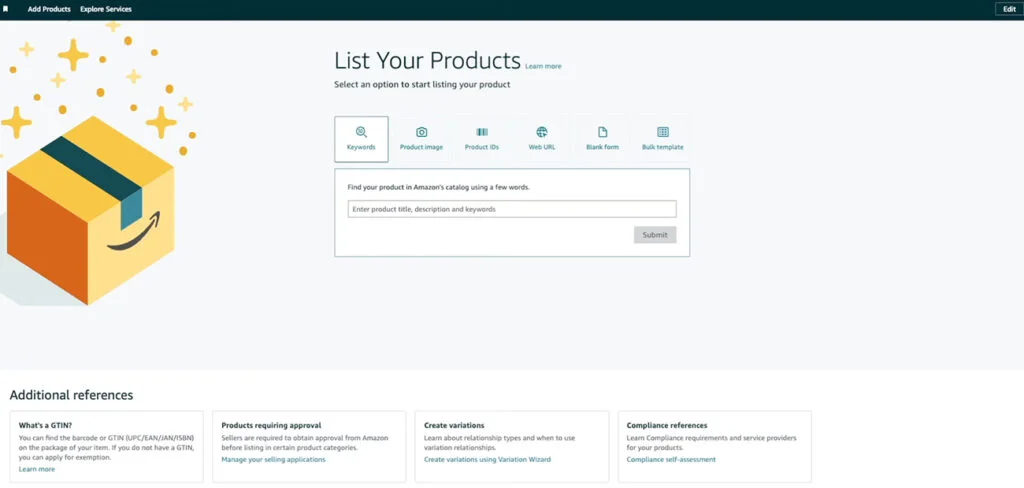Click the Edit button in top bar
This screenshot has width=1024, height=488.
click(1009, 9)
